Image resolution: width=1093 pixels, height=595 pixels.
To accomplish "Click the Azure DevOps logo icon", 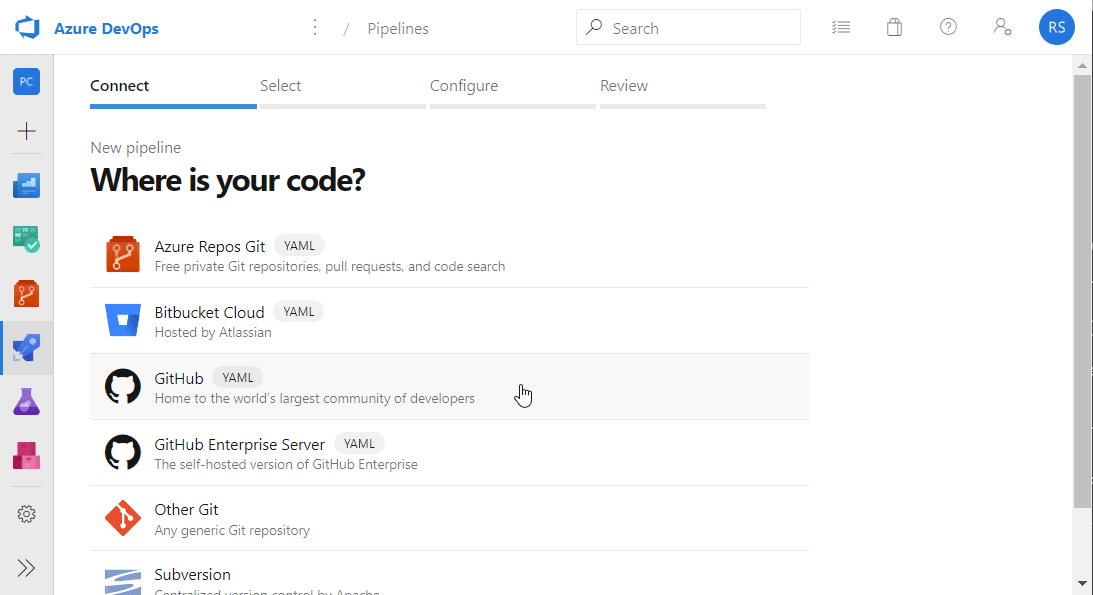I will click(27, 28).
